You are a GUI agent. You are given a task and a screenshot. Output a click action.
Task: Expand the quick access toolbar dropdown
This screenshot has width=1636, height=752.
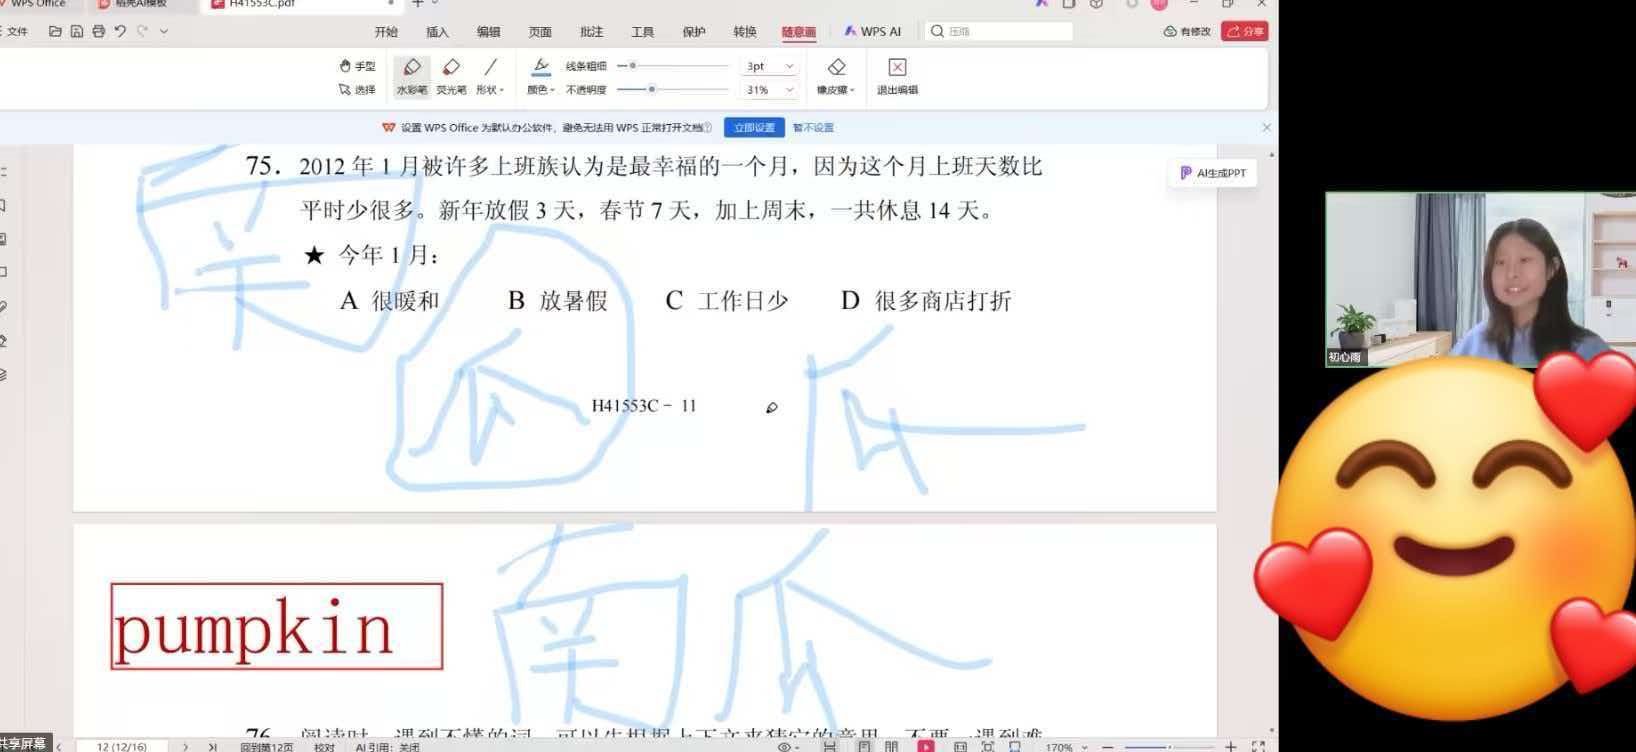(164, 31)
